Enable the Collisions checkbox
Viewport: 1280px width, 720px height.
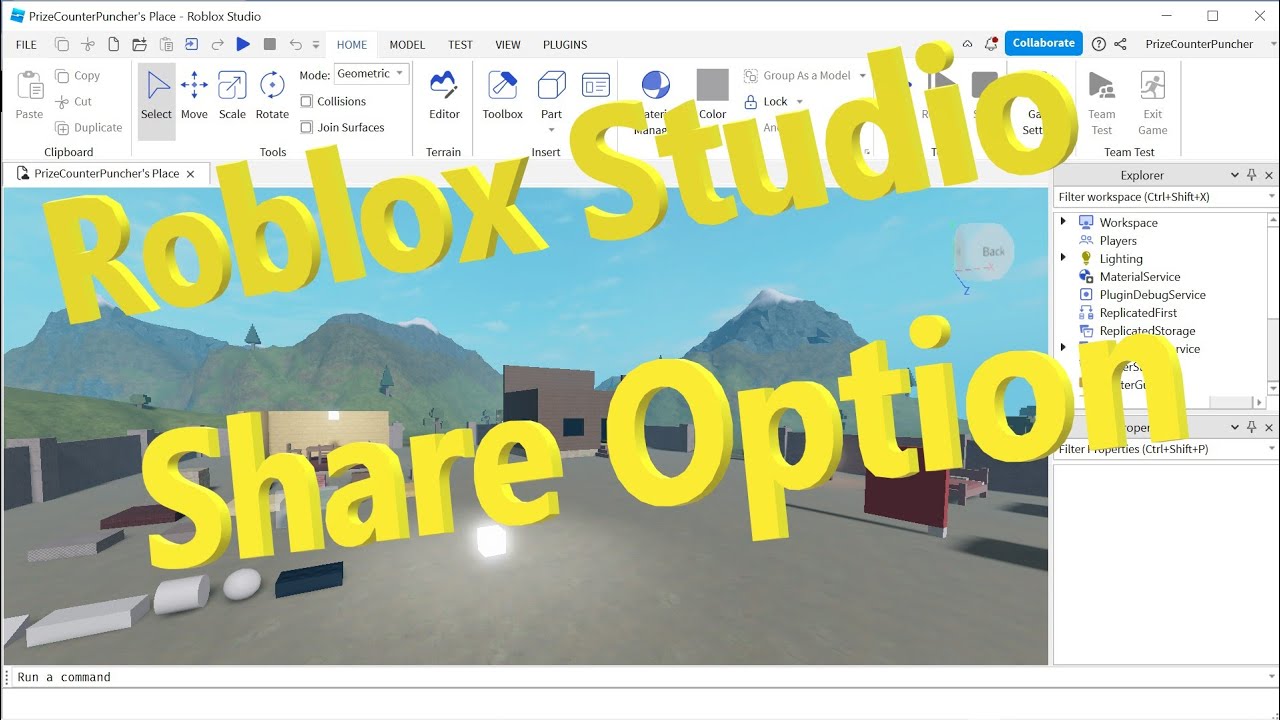click(x=307, y=101)
